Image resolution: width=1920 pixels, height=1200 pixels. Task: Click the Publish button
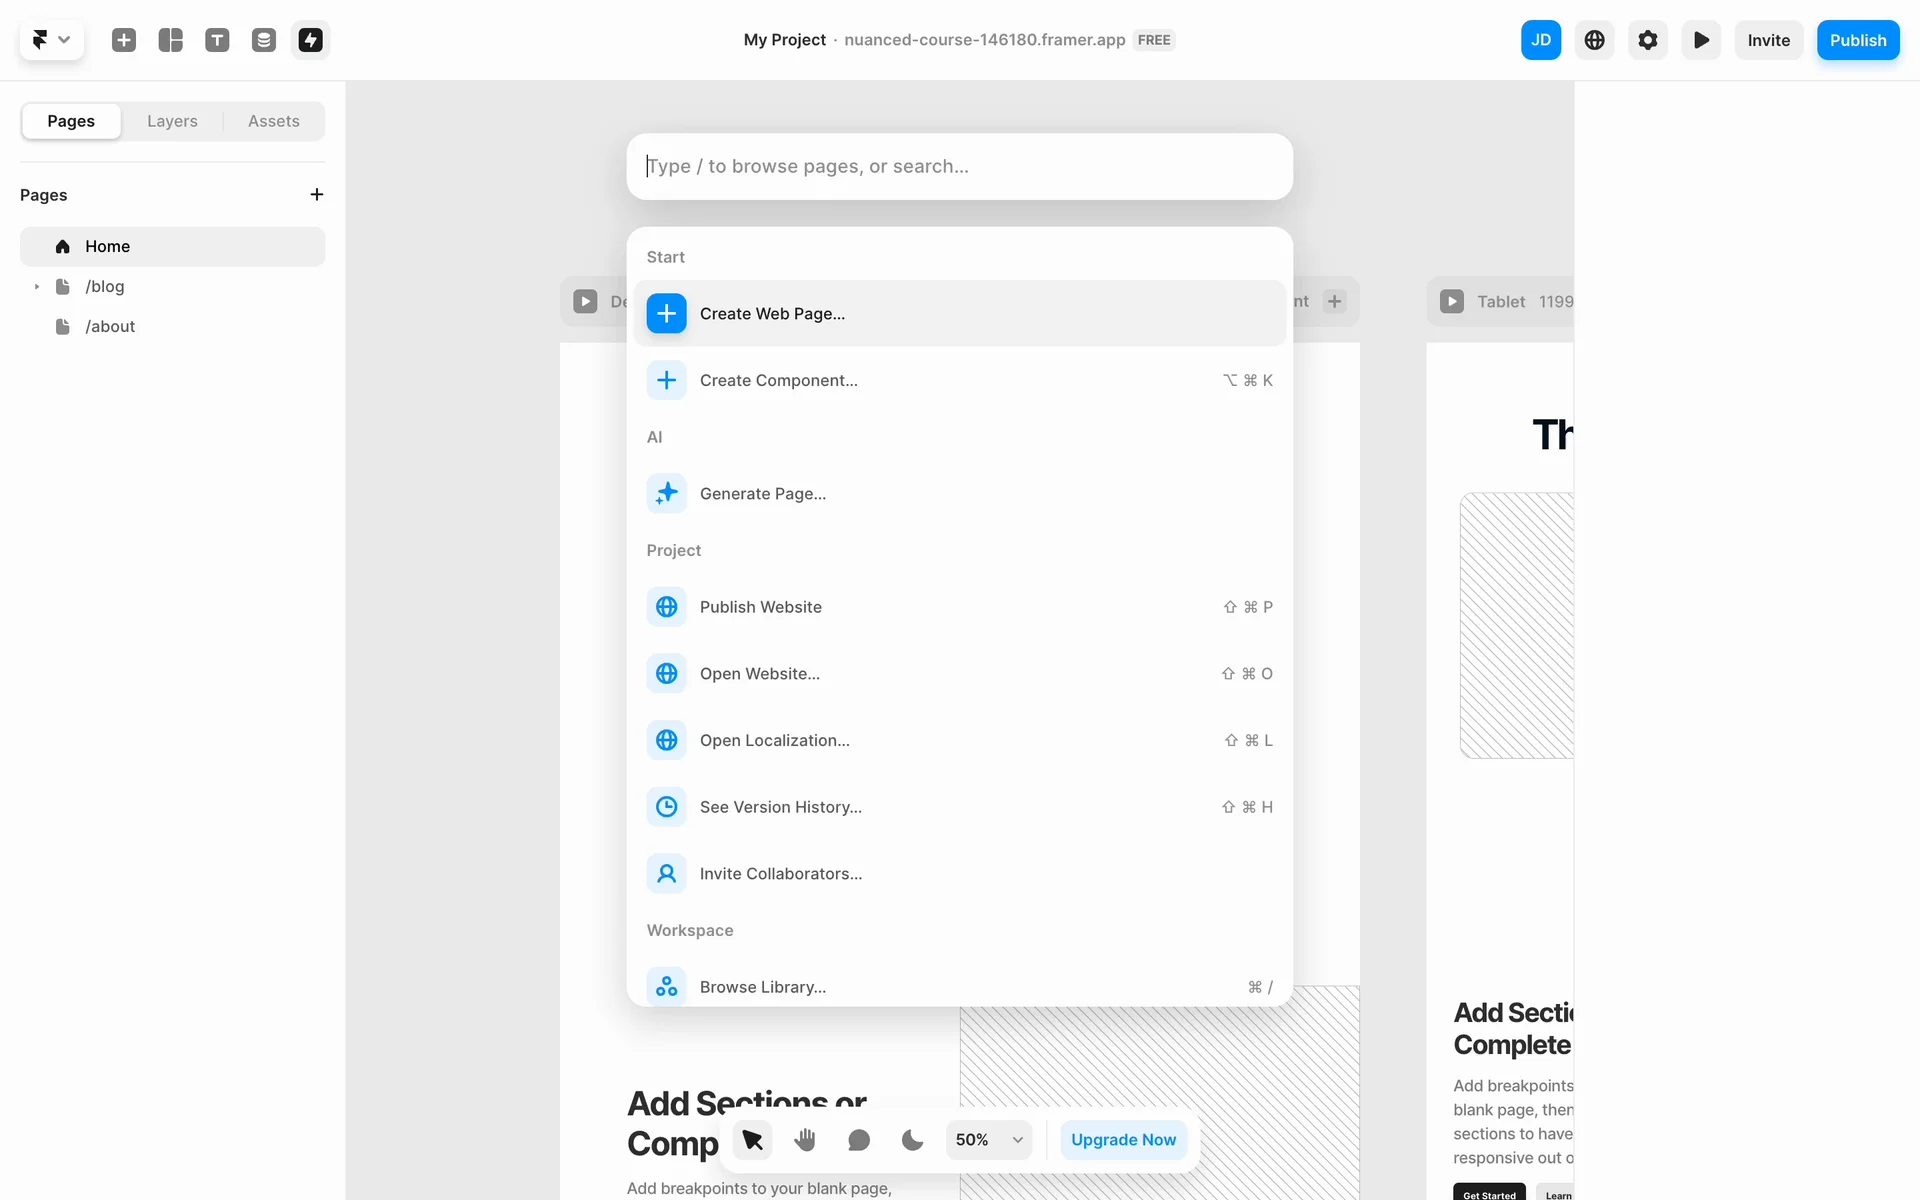pos(1857,40)
